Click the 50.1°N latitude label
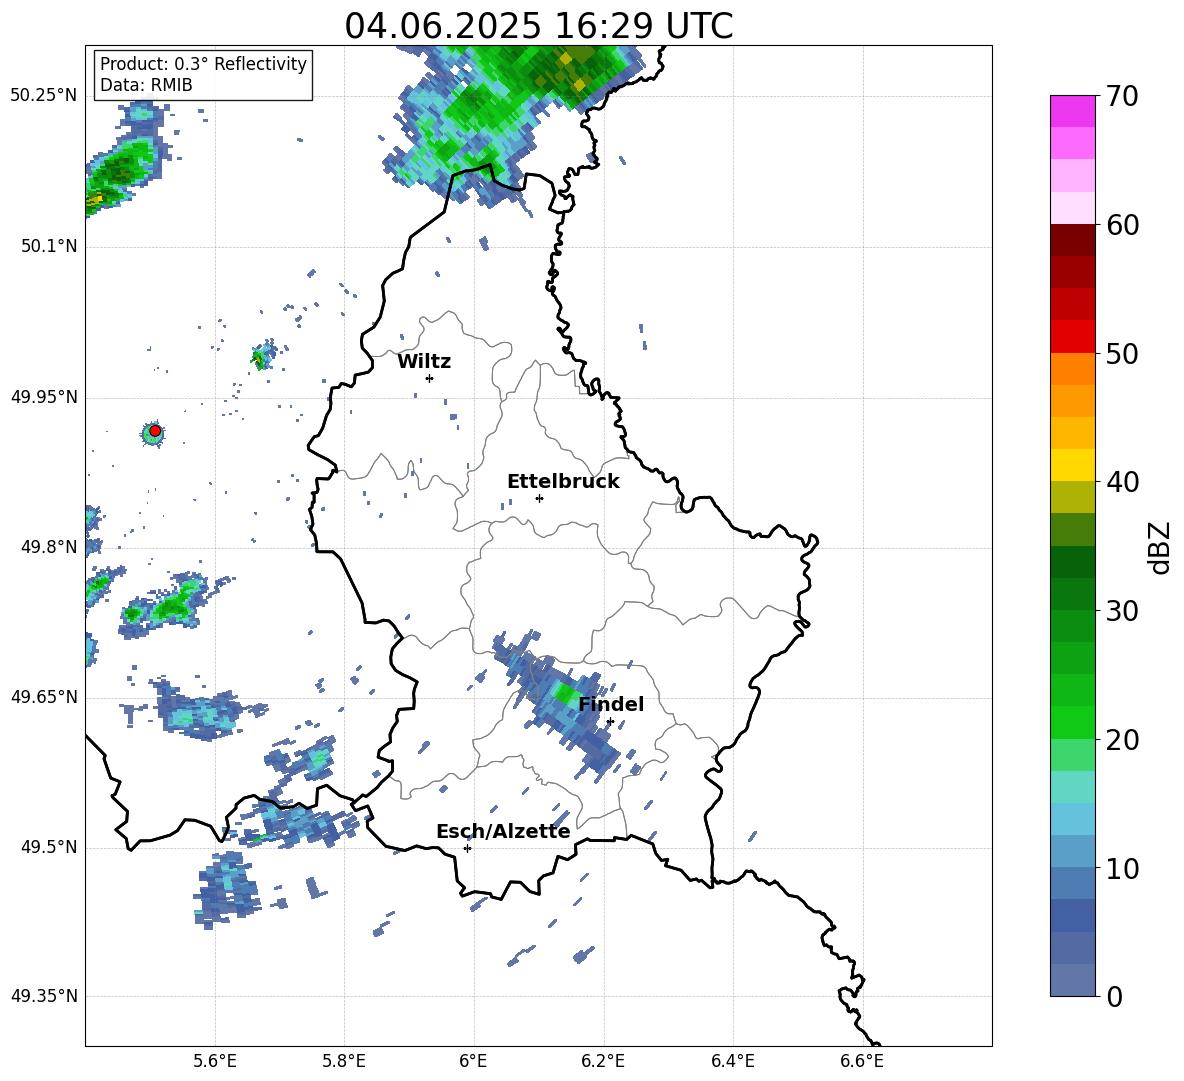Screen dimensions: 1184x1081 (x=49, y=247)
